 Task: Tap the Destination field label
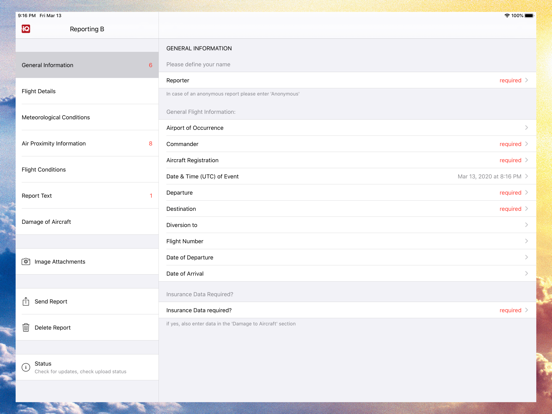tap(181, 209)
